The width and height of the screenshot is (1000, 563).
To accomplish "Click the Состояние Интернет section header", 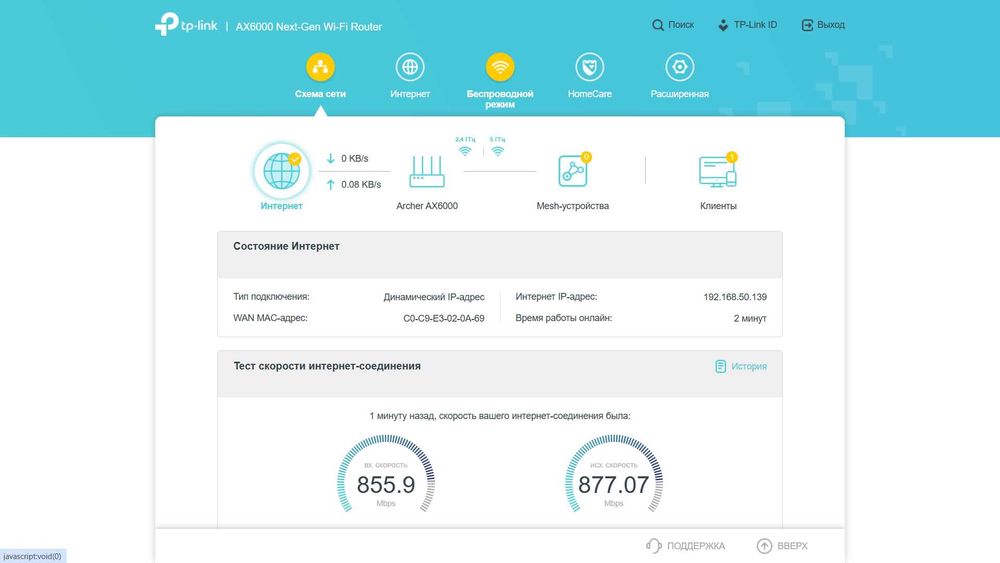I will [286, 246].
